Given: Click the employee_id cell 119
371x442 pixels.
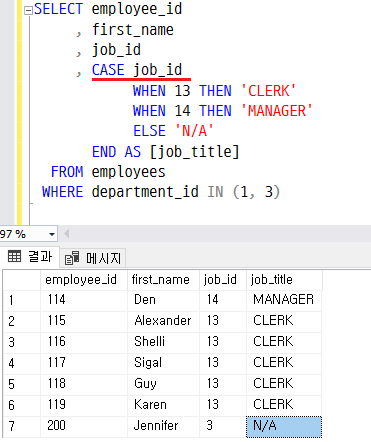Looking at the screenshot, I should [84, 405].
